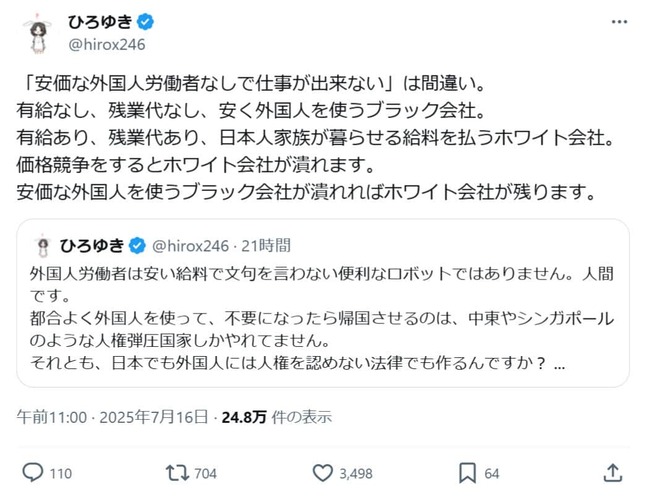
Task: Bookmark this tweet
Action: point(467,471)
